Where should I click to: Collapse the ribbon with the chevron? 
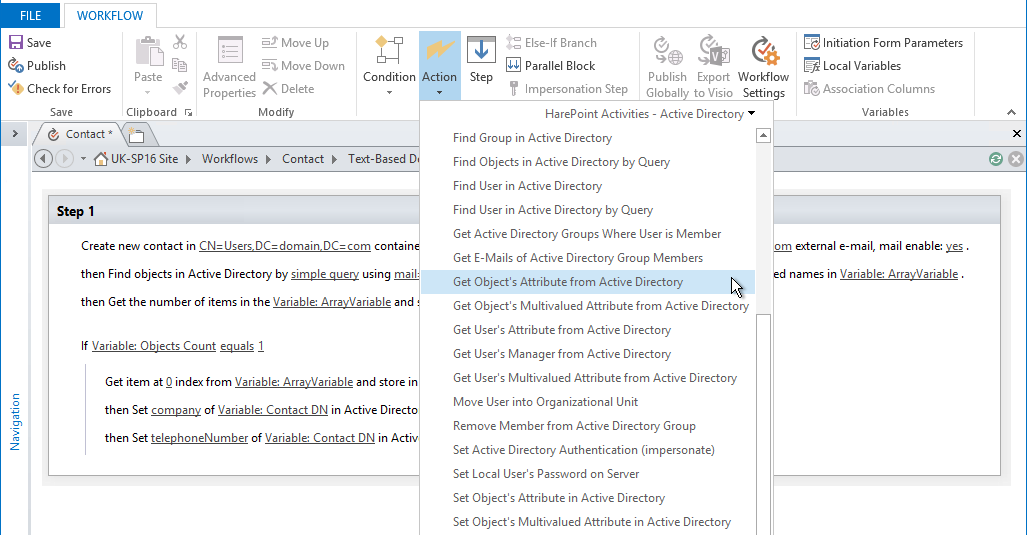1011,113
